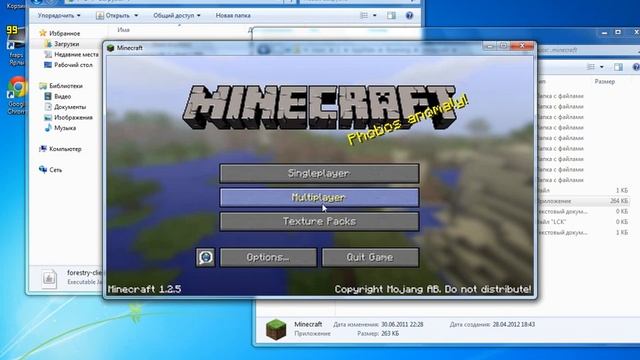Click Google Chrome desktop icon

[x=16, y=95]
